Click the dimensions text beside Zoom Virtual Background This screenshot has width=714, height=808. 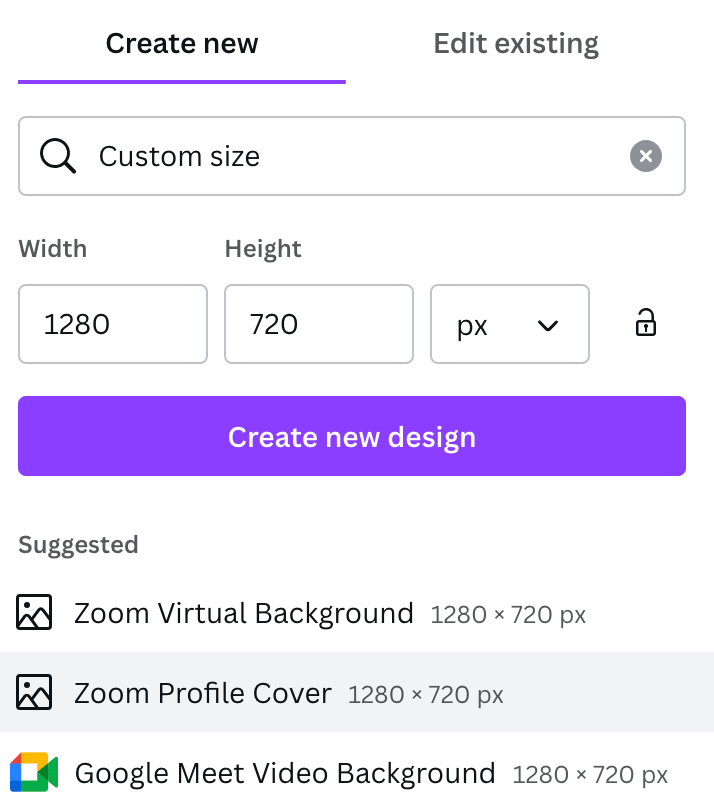pyautogui.click(x=508, y=615)
